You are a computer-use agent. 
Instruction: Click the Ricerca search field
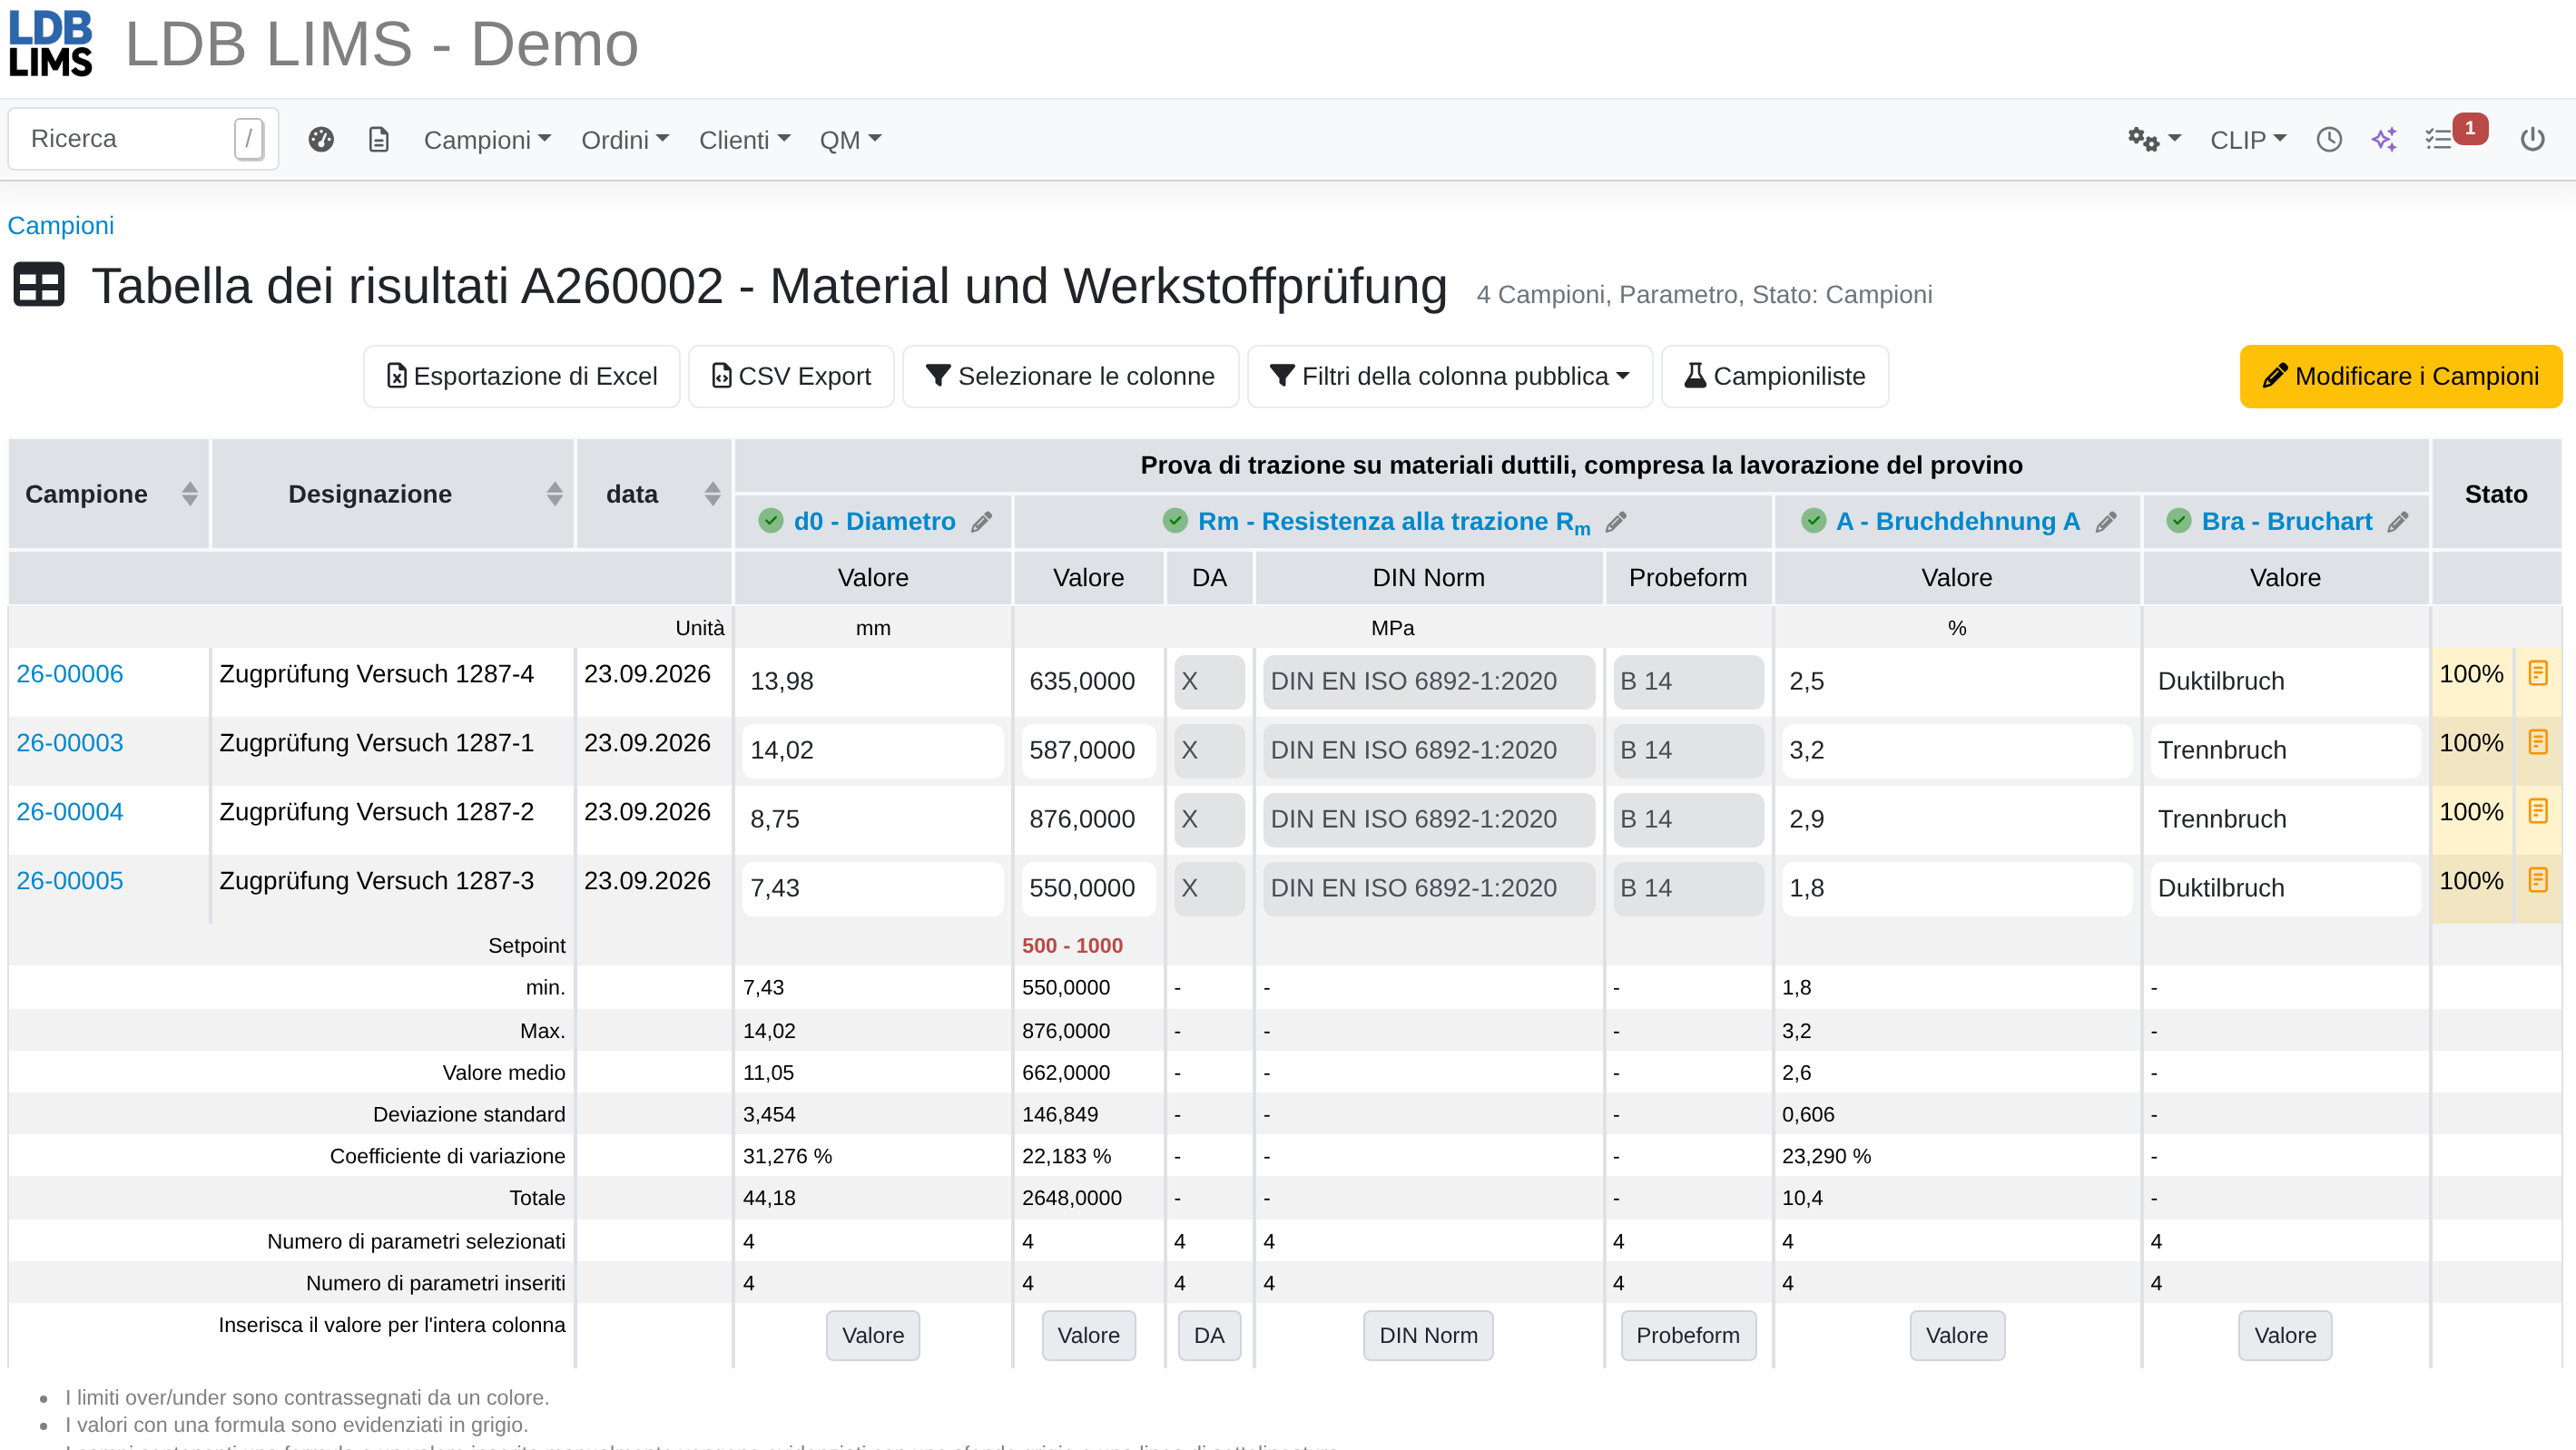click(143, 139)
